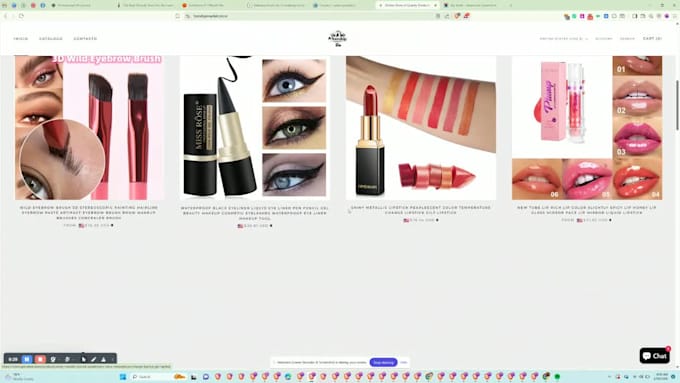This screenshot has height=383, width=680.
Task: Open the CONTACTO menu link
Action: 85,39
